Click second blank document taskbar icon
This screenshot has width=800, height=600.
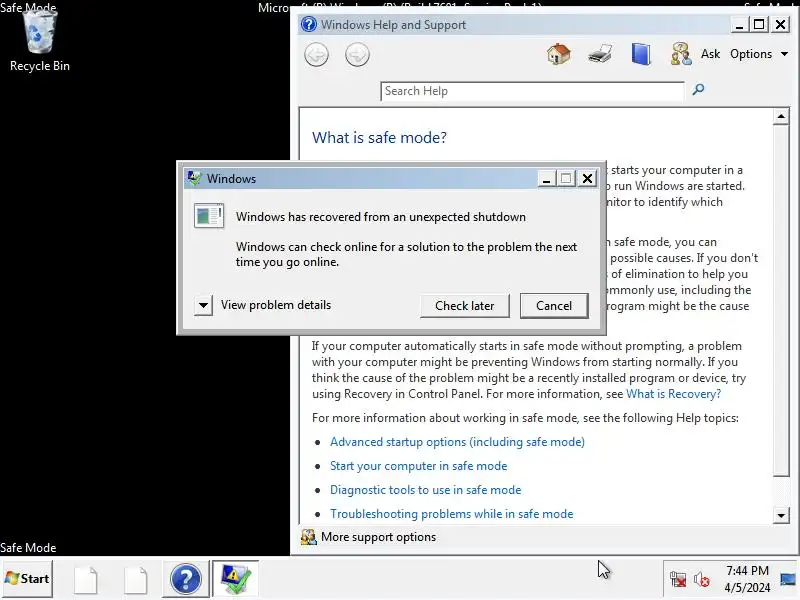click(x=135, y=579)
